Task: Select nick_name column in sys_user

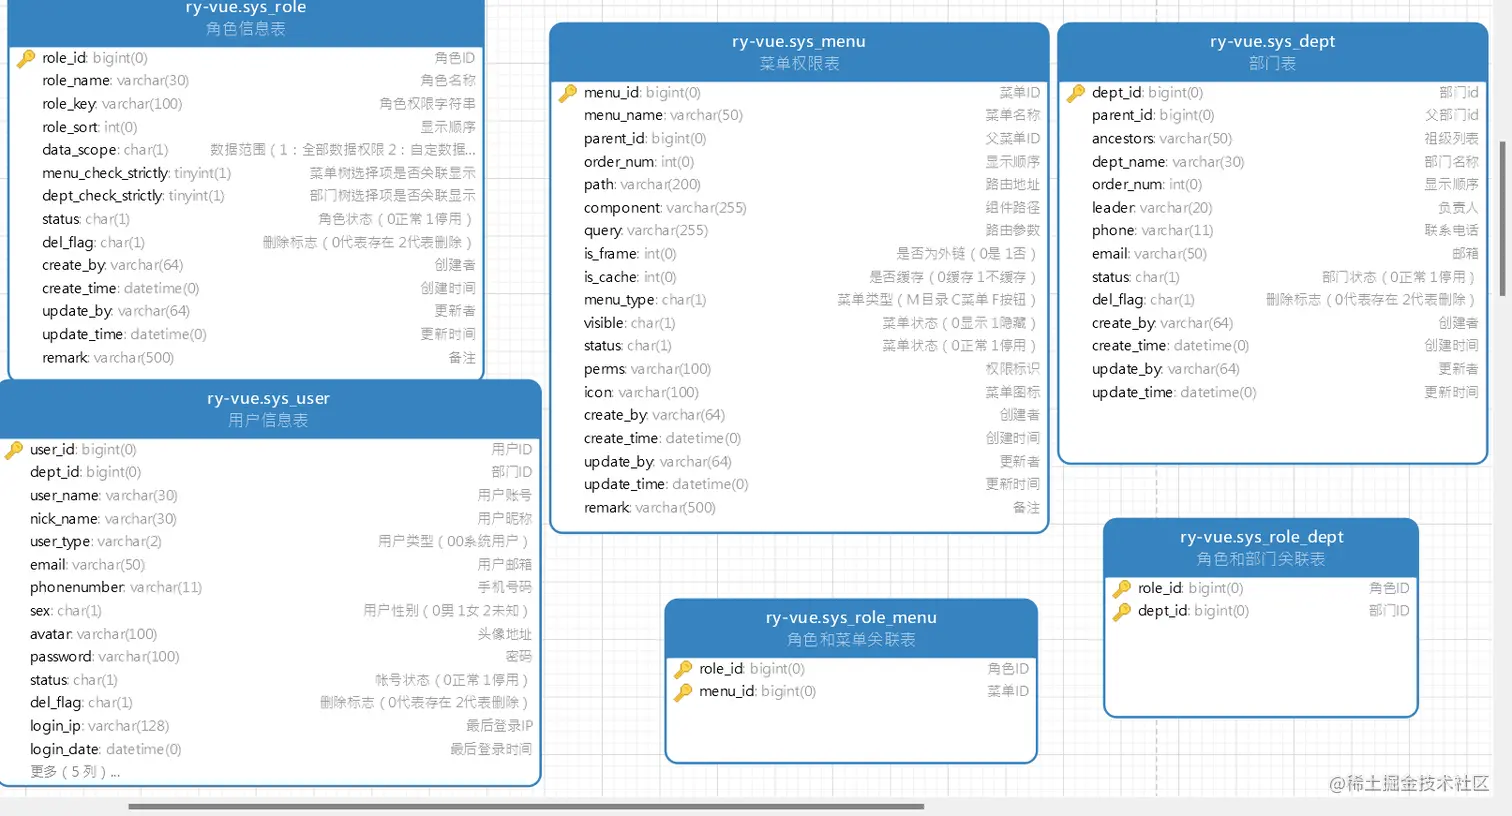Action: pyautogui.click(x=269, y=519)
